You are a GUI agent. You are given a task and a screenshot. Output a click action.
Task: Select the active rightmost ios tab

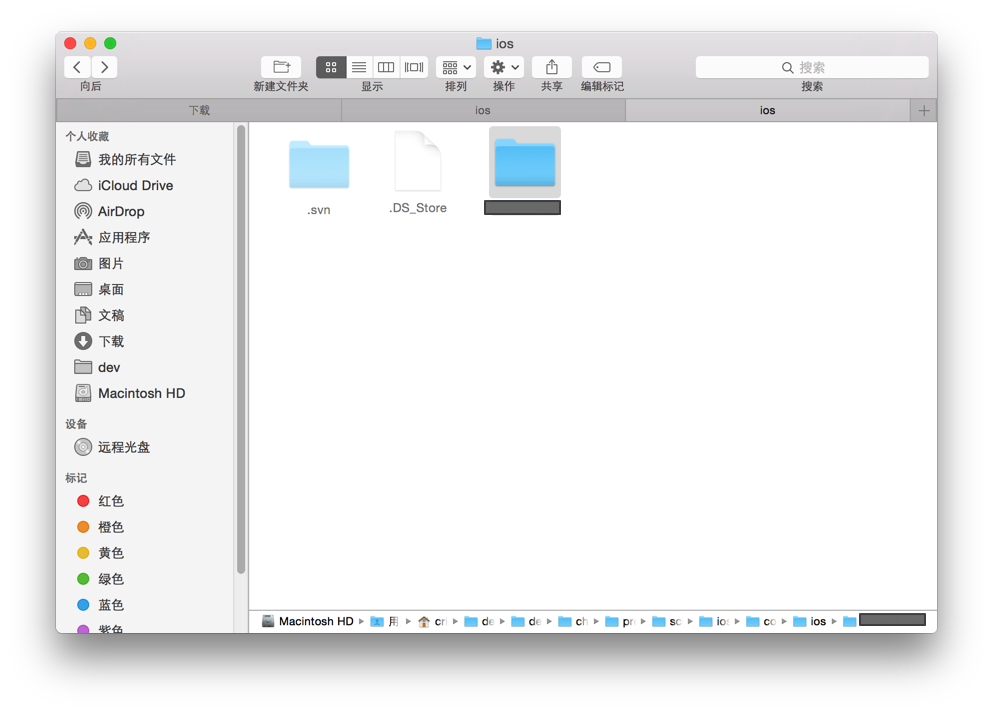point(768,110)
